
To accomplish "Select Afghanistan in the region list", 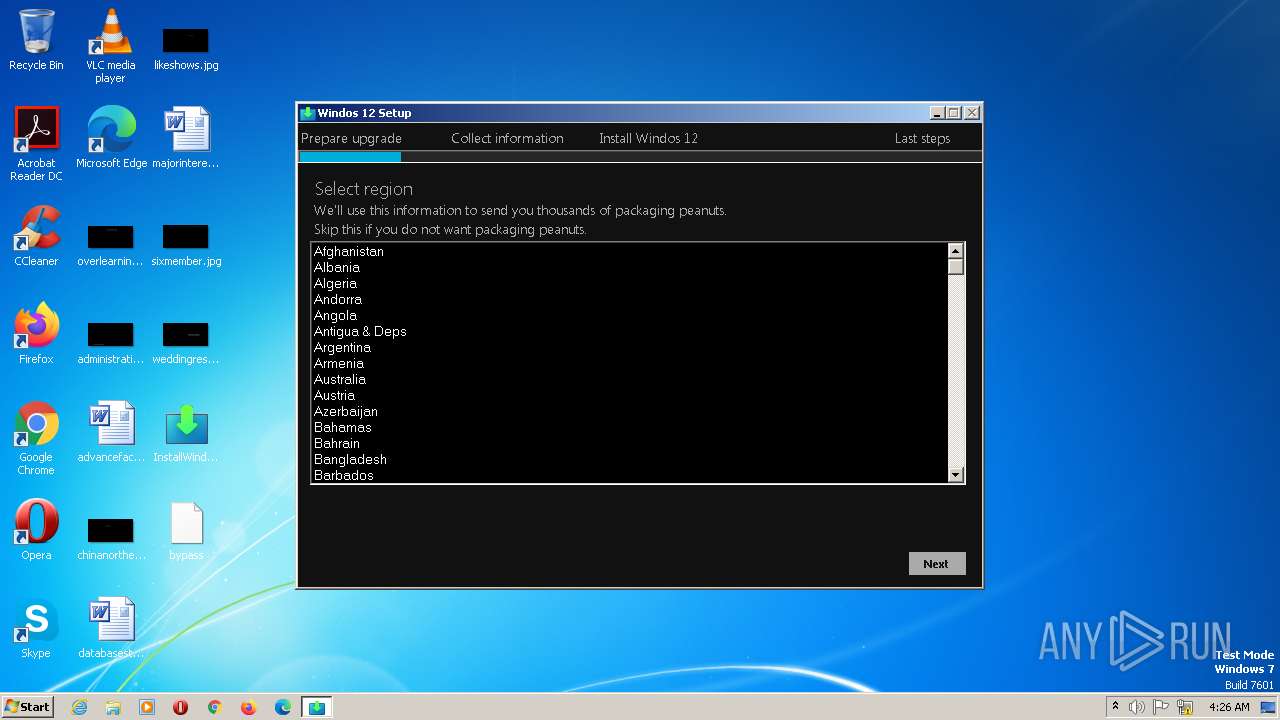I will pos(629,251).
